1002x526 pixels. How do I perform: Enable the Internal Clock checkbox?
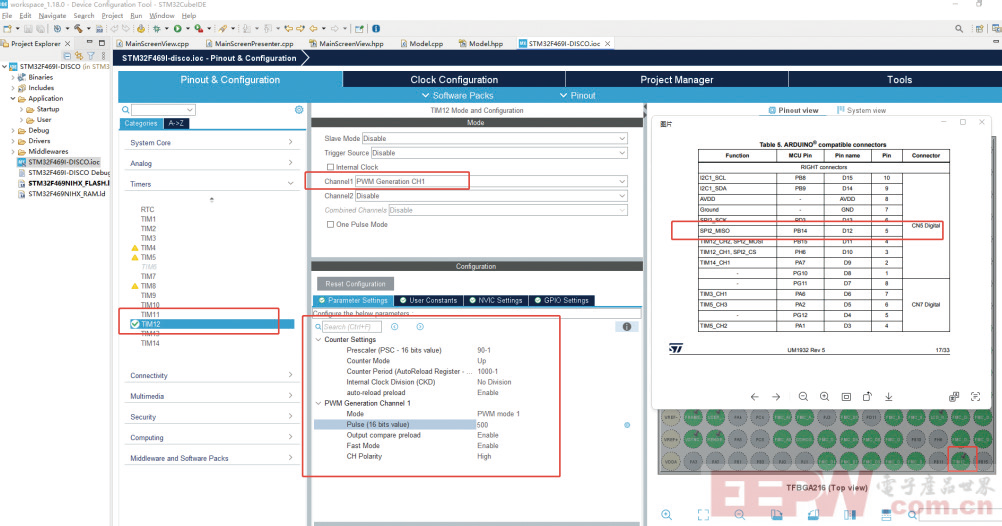click(x=330, y=167)
